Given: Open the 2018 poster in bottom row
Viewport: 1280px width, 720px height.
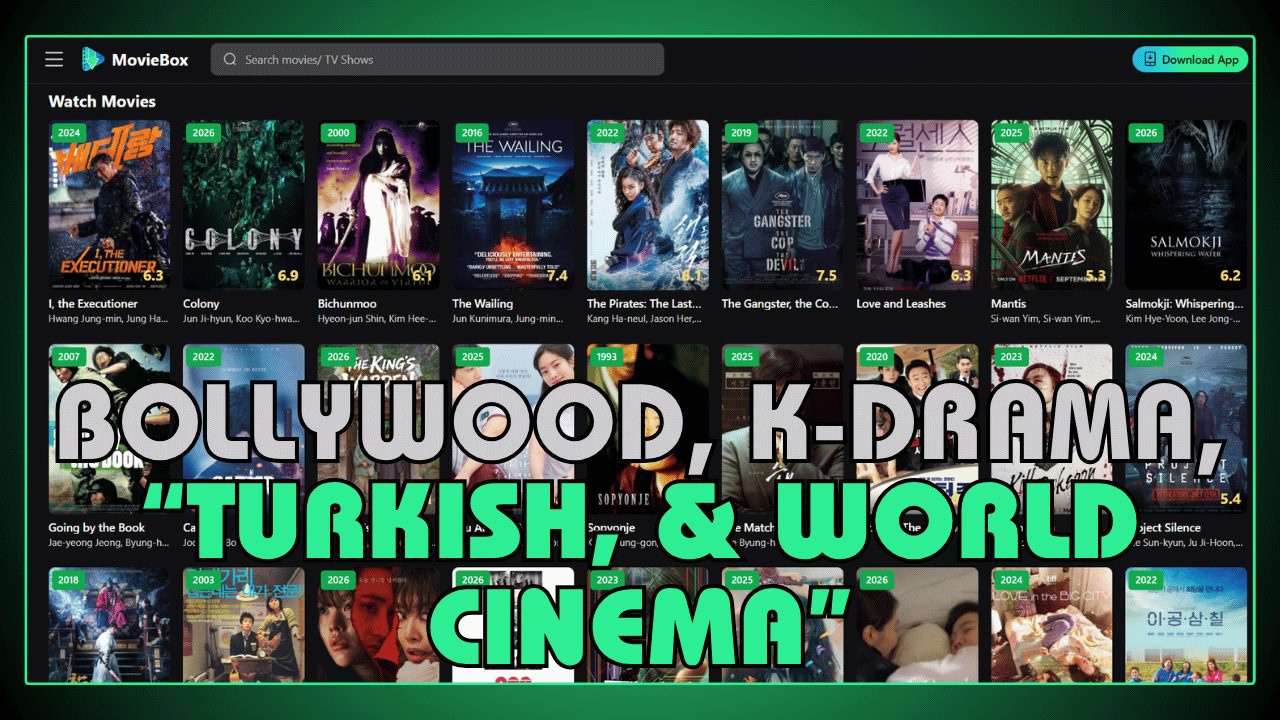Looking at the screenshot, I should click(x=109, y=625).
